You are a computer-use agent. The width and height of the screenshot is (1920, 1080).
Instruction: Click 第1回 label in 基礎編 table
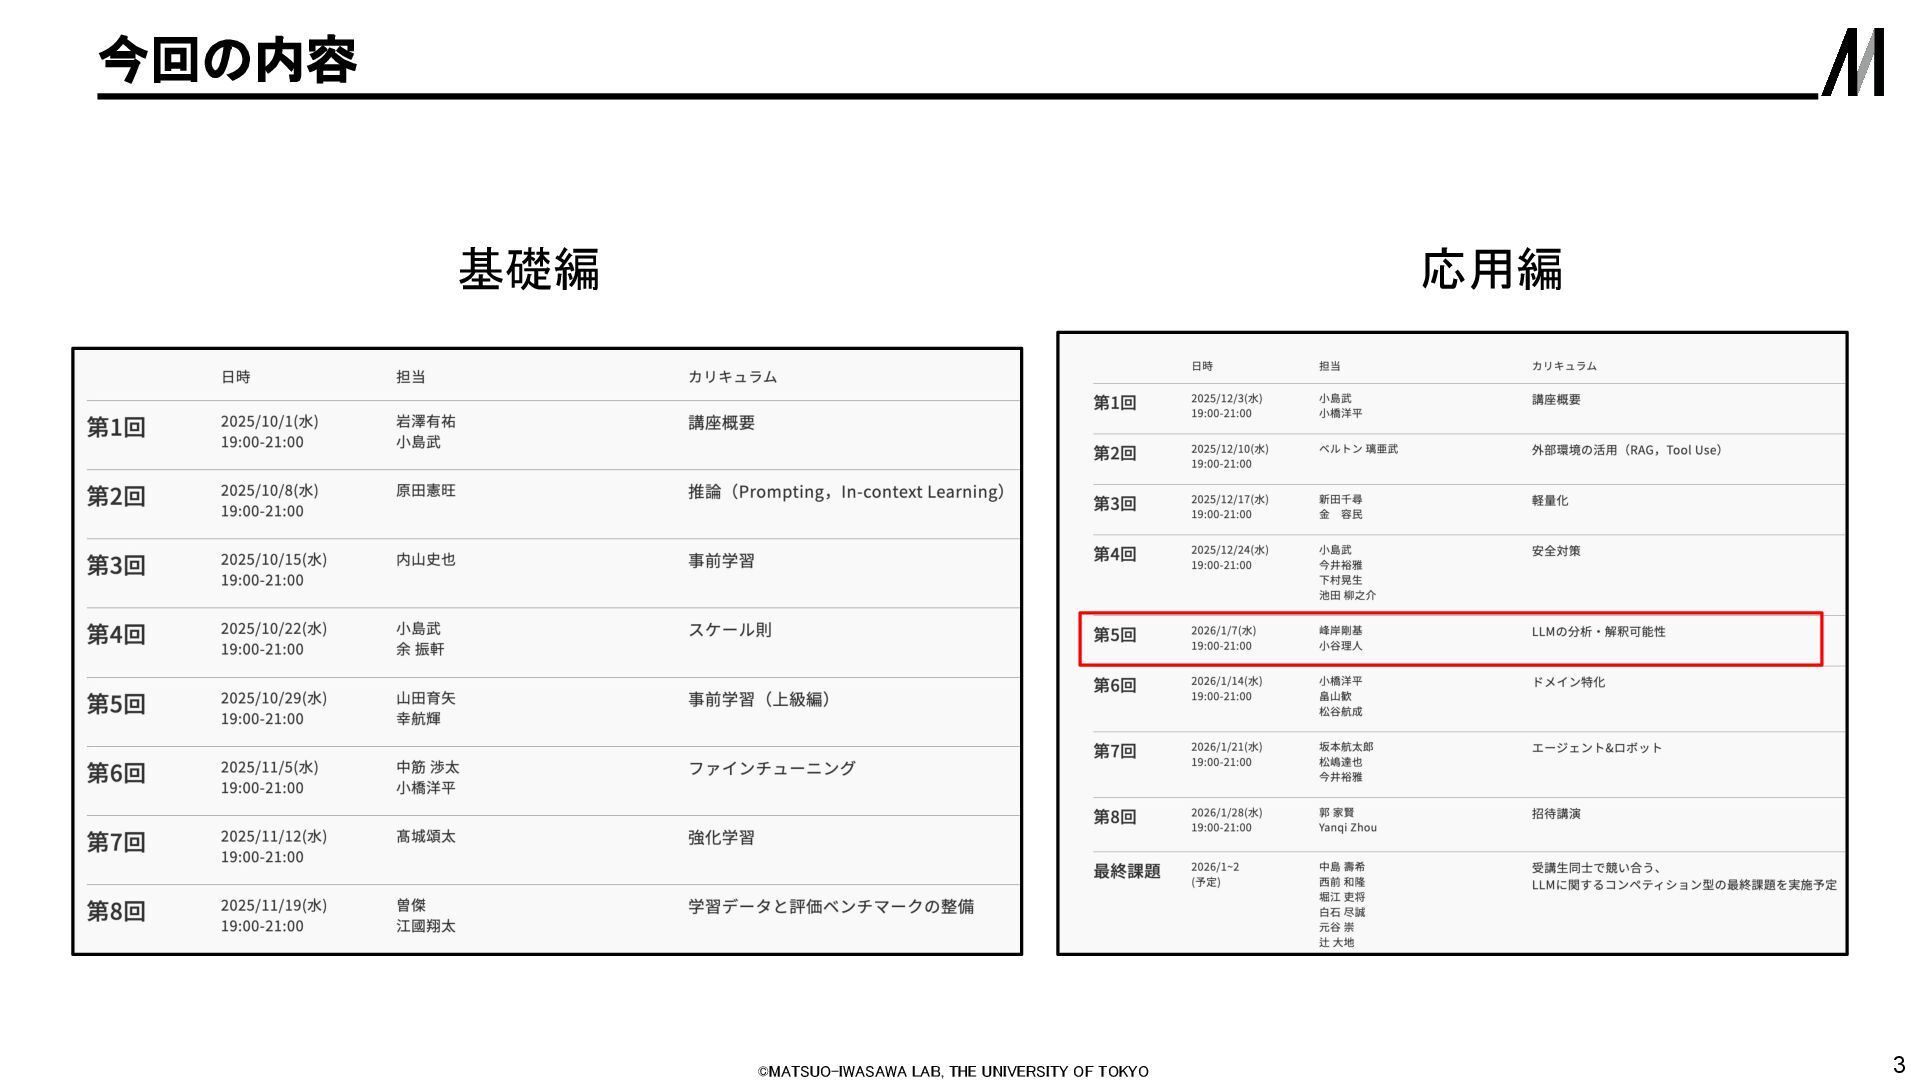(x=116, y=428)
